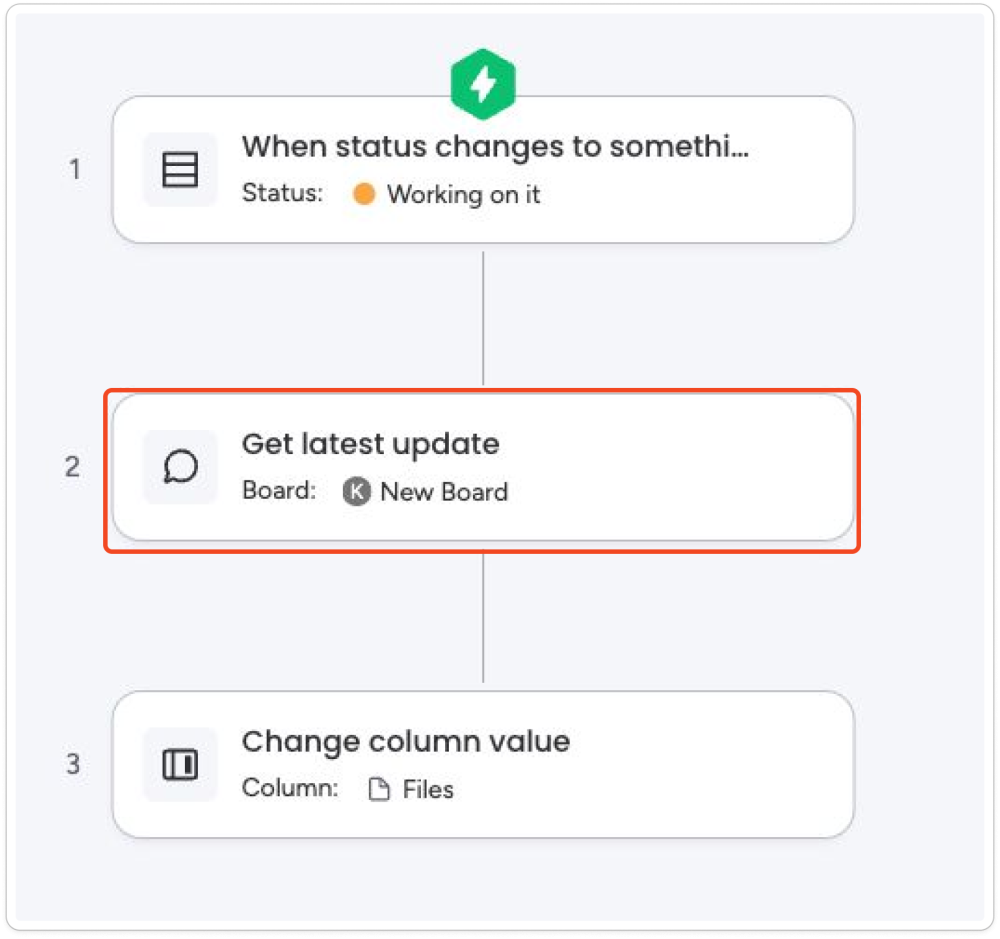Screen dimensions: 1000x939
Task: Click the green lightning bolt trigger icon
Action: [483, 85]
